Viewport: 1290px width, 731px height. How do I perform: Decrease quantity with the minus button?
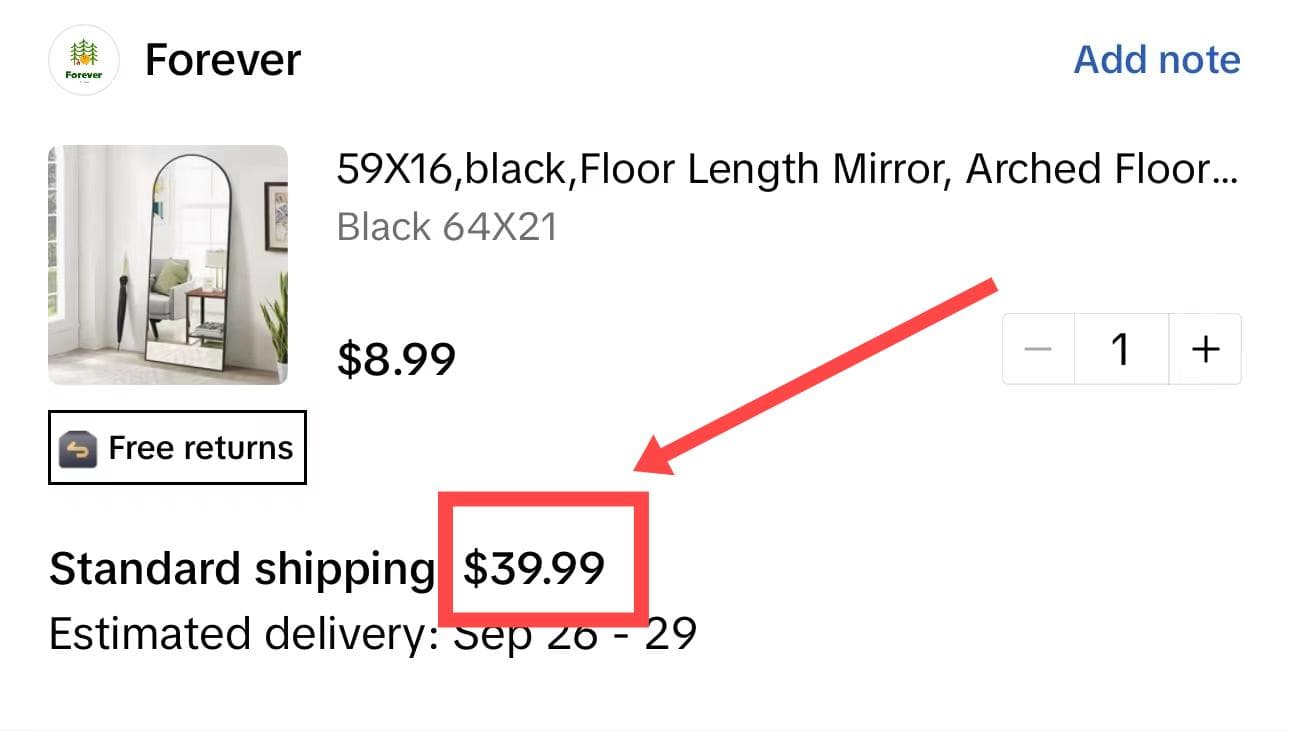[1039, 349]
